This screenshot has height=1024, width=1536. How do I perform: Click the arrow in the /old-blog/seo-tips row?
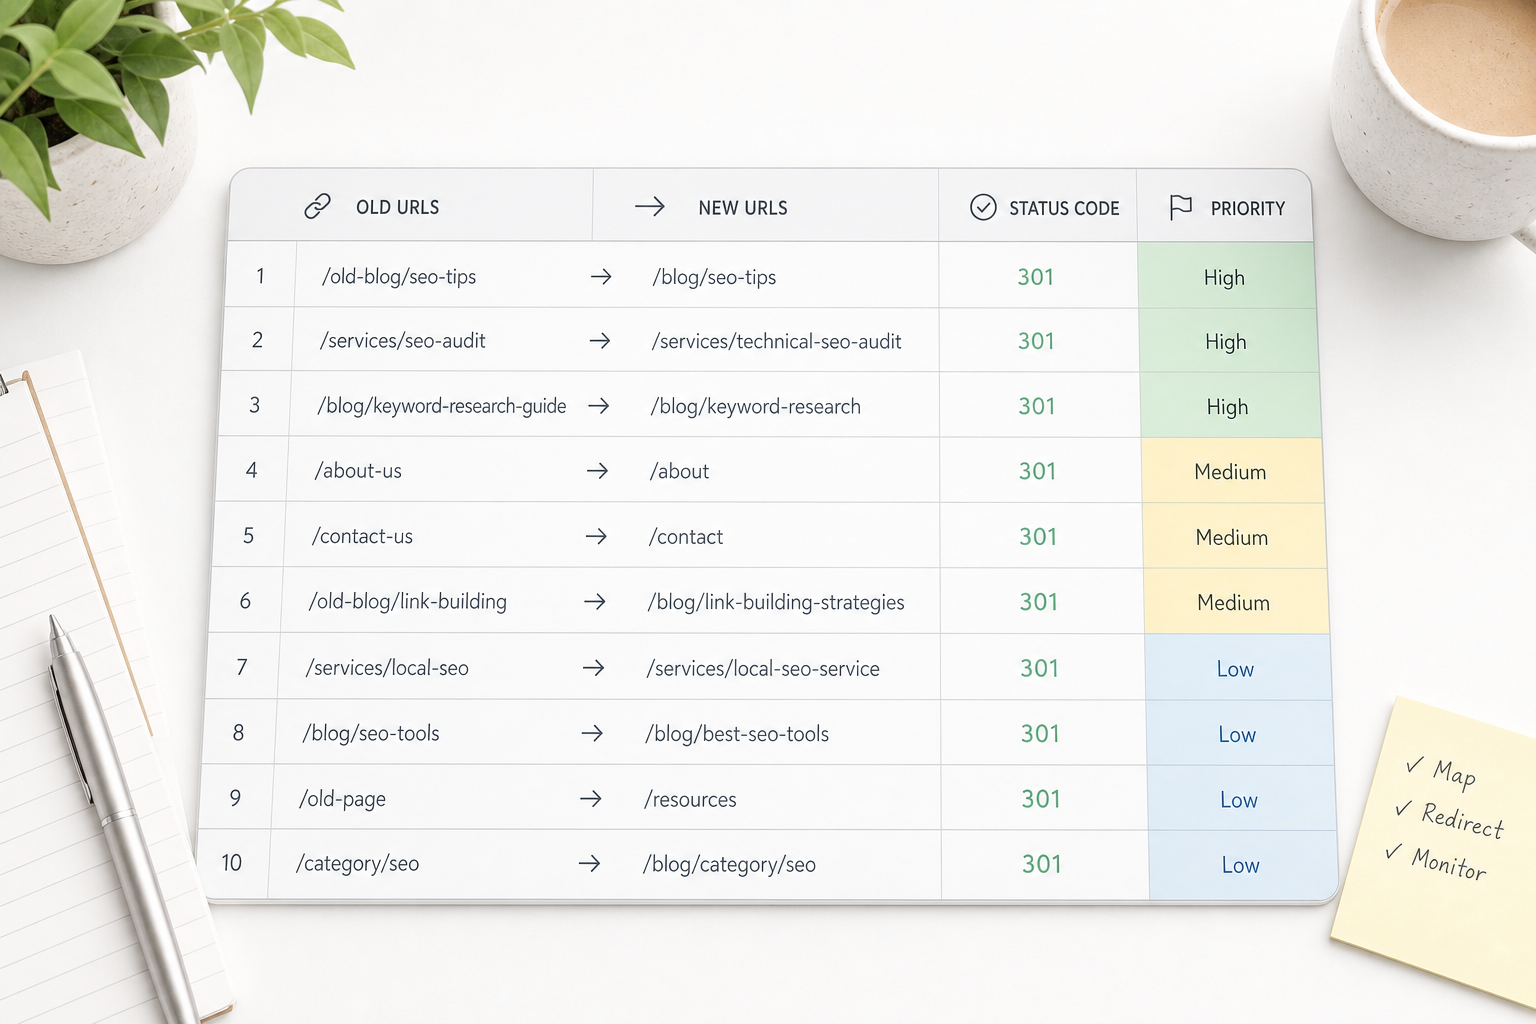pyautogui.click(x=601, y=277)
